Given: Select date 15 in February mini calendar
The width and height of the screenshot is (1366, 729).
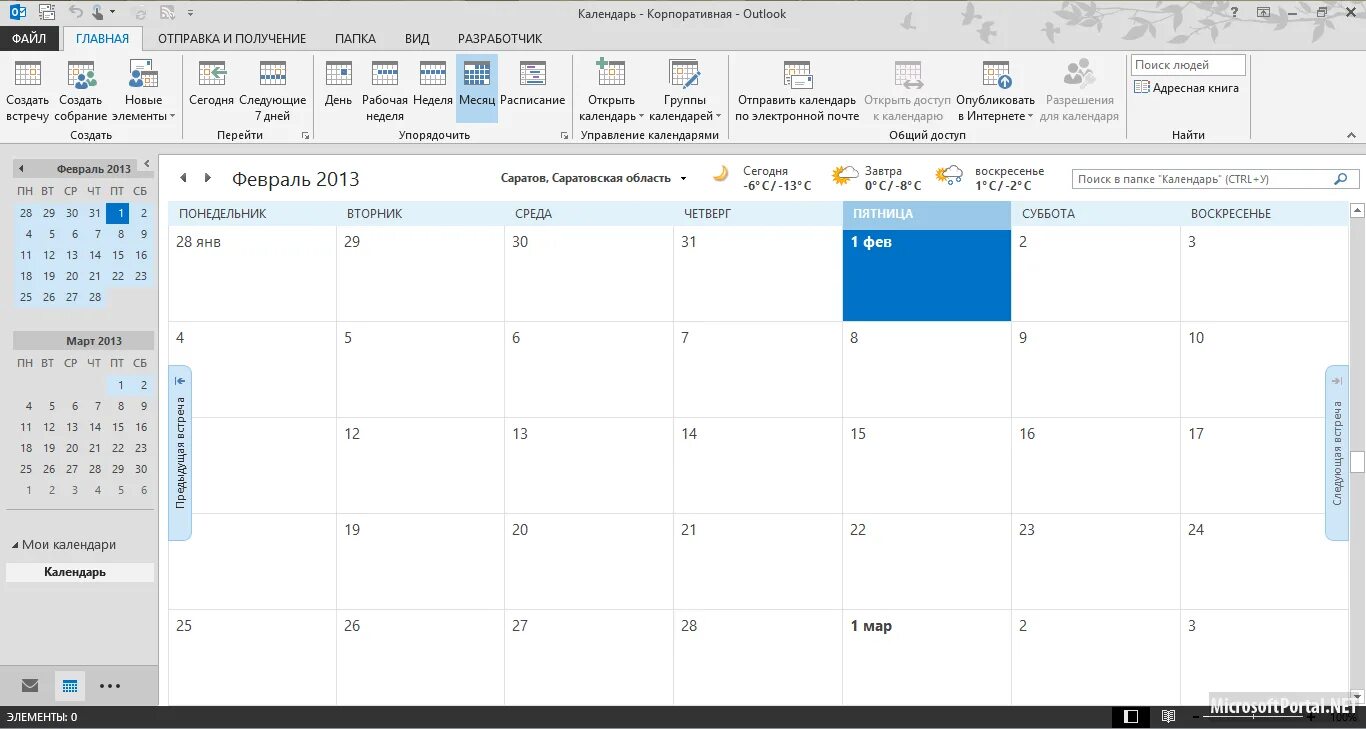Looking at the screenshot, I should pyautogui.click(x=118, y=255).
